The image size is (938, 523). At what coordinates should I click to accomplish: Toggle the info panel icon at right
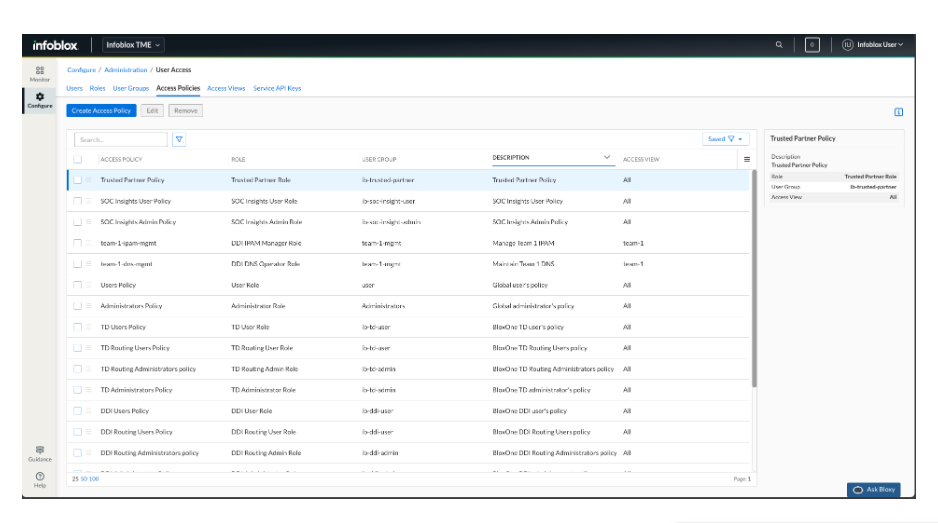tap(898, 111)
